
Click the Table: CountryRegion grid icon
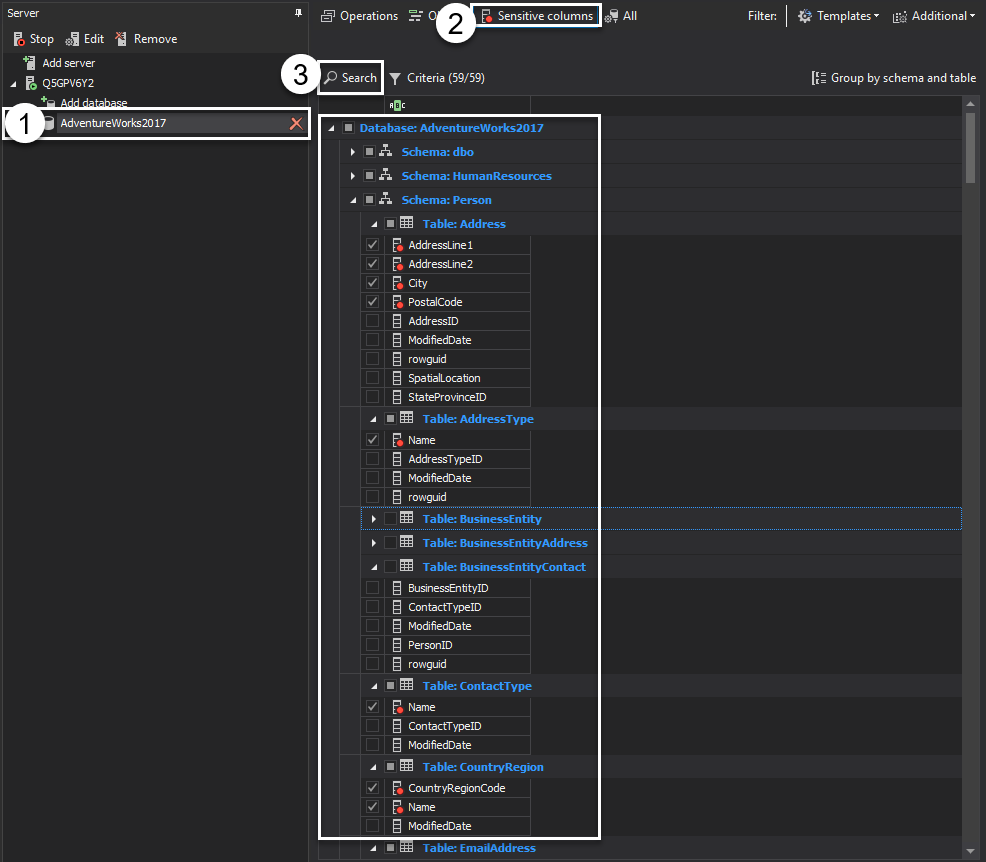pos(407,766)
